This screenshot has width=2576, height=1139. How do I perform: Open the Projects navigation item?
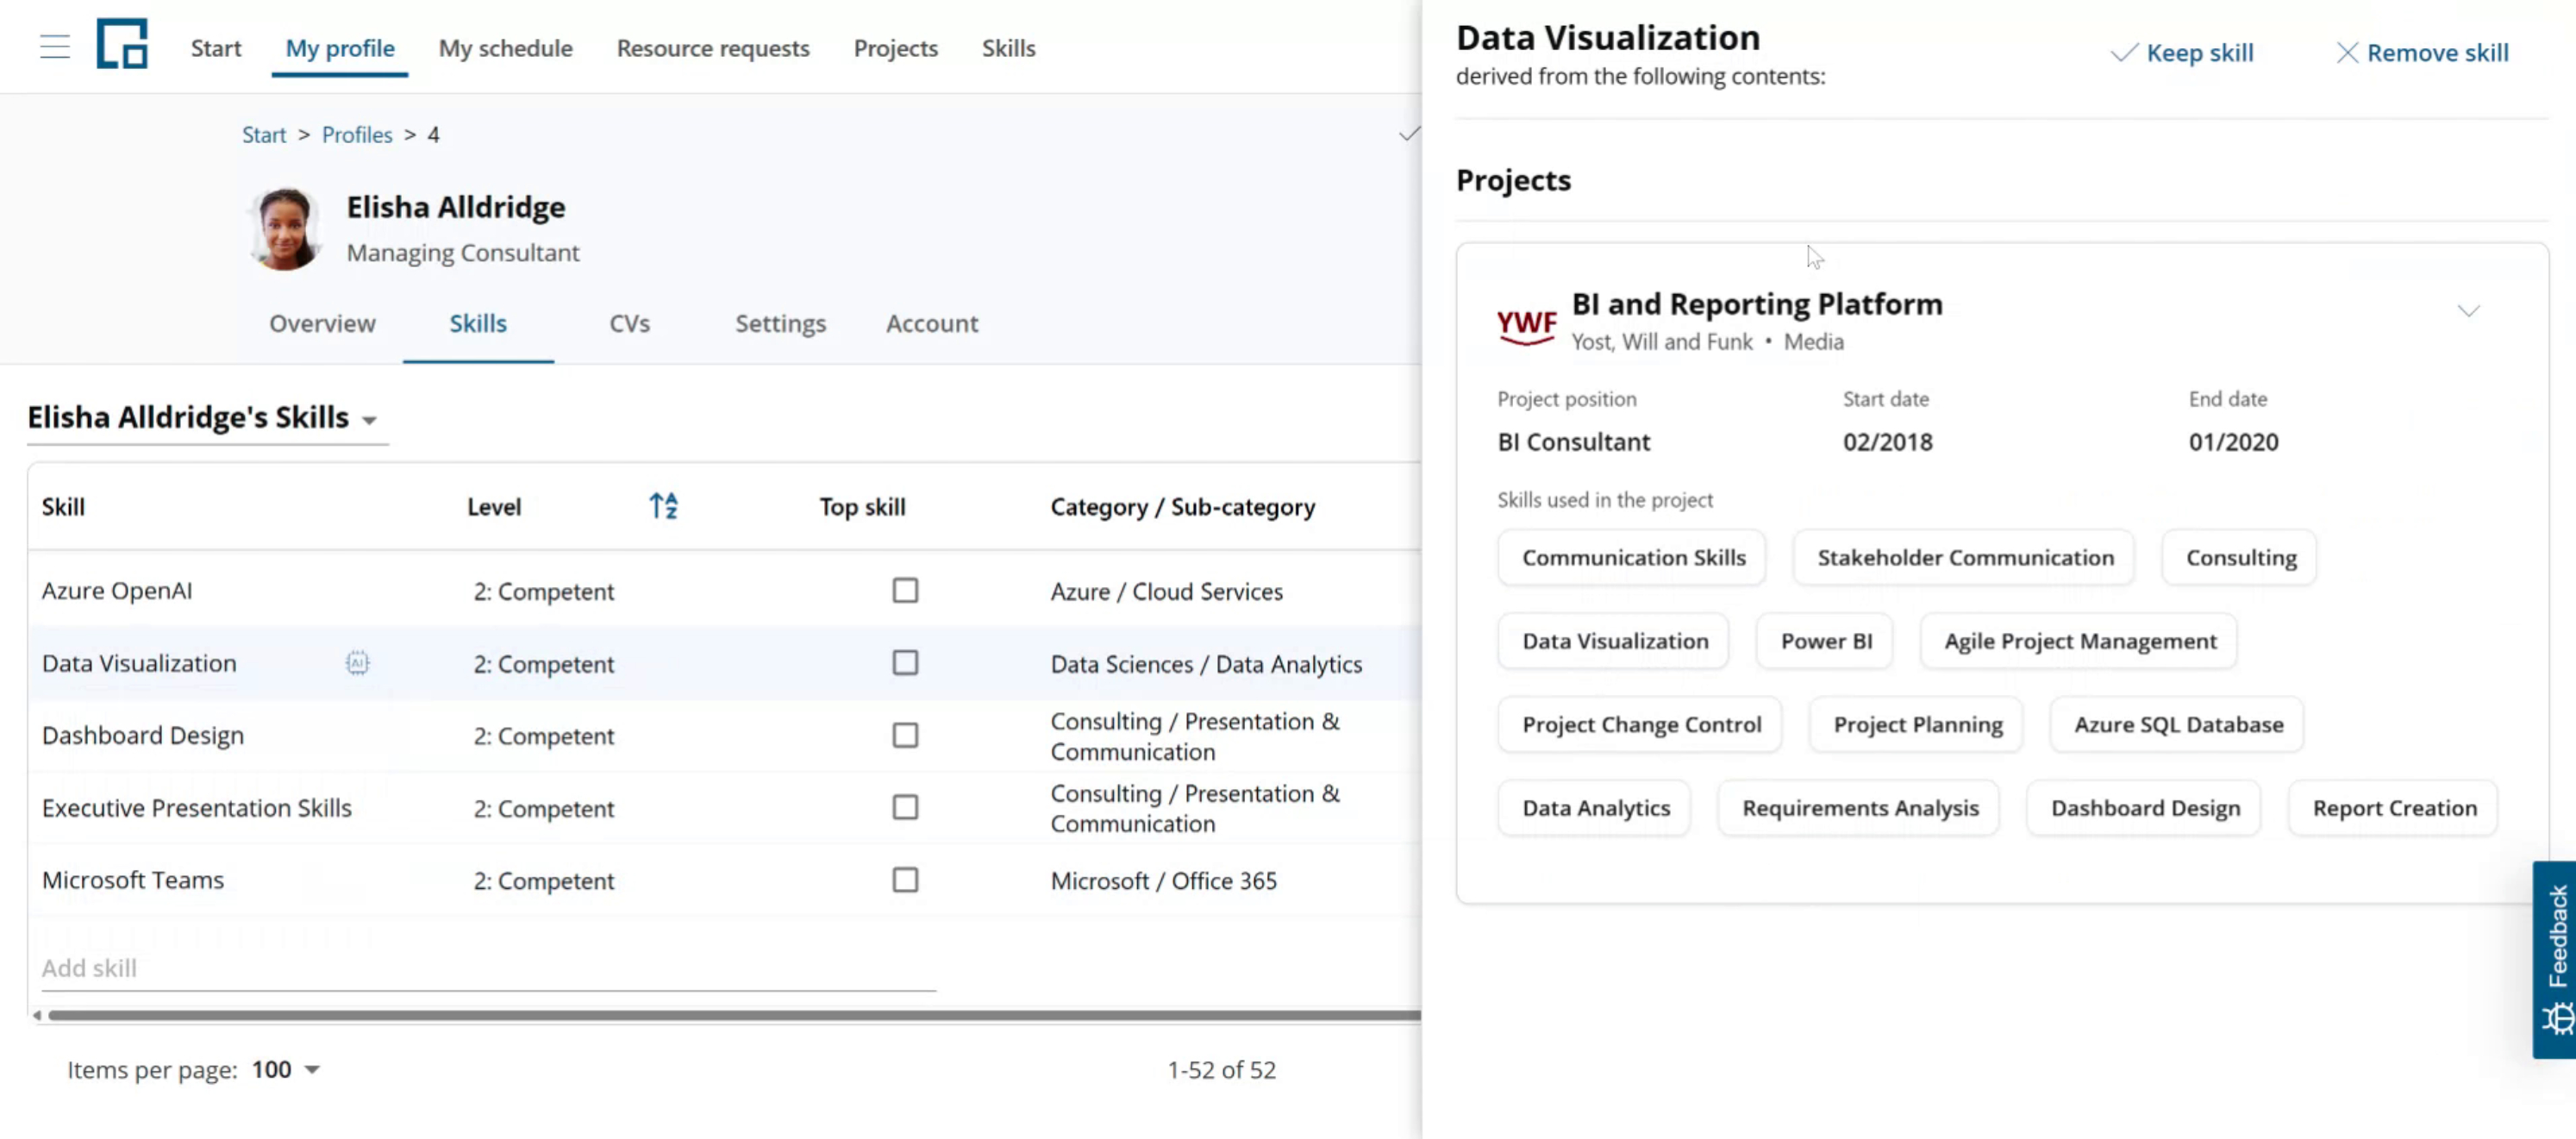tap(895, 48)
